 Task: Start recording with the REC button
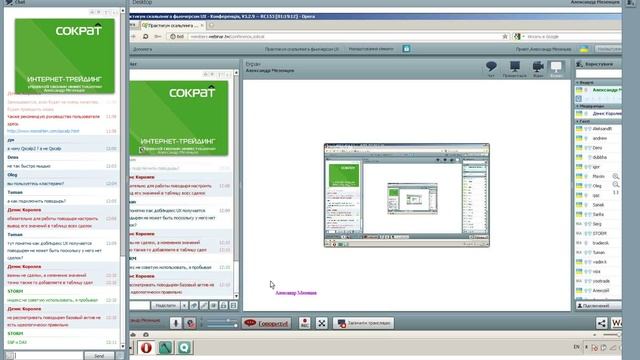pyautogui.click(x=304, y=323)
